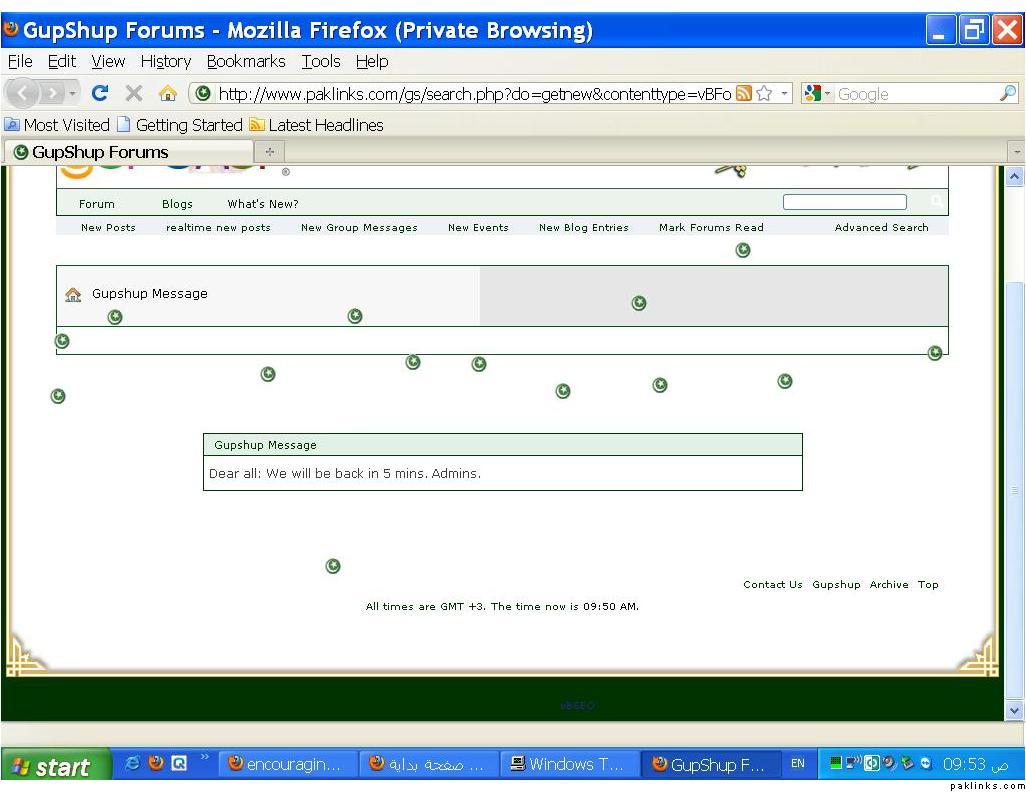Click the forum search input field
Screen dimensions: 1026x792
pos(844,202)
